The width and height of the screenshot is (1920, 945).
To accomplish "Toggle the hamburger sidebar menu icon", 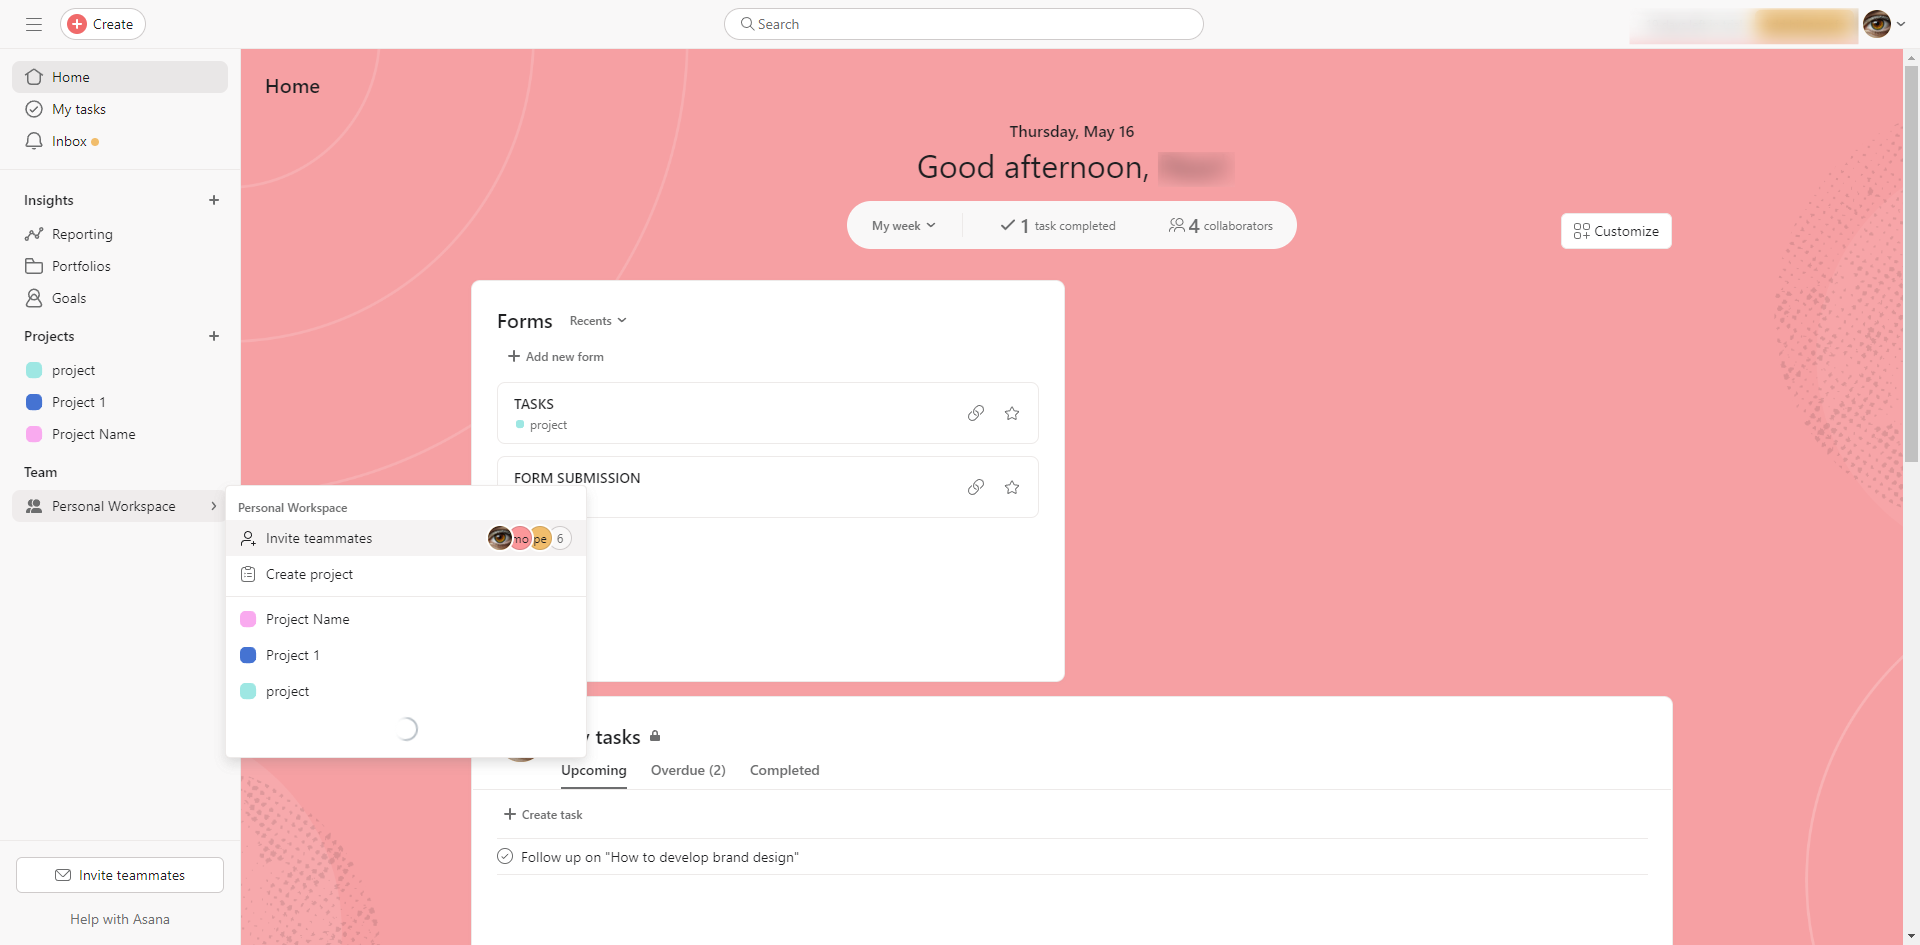I will (x=34, y=24).
